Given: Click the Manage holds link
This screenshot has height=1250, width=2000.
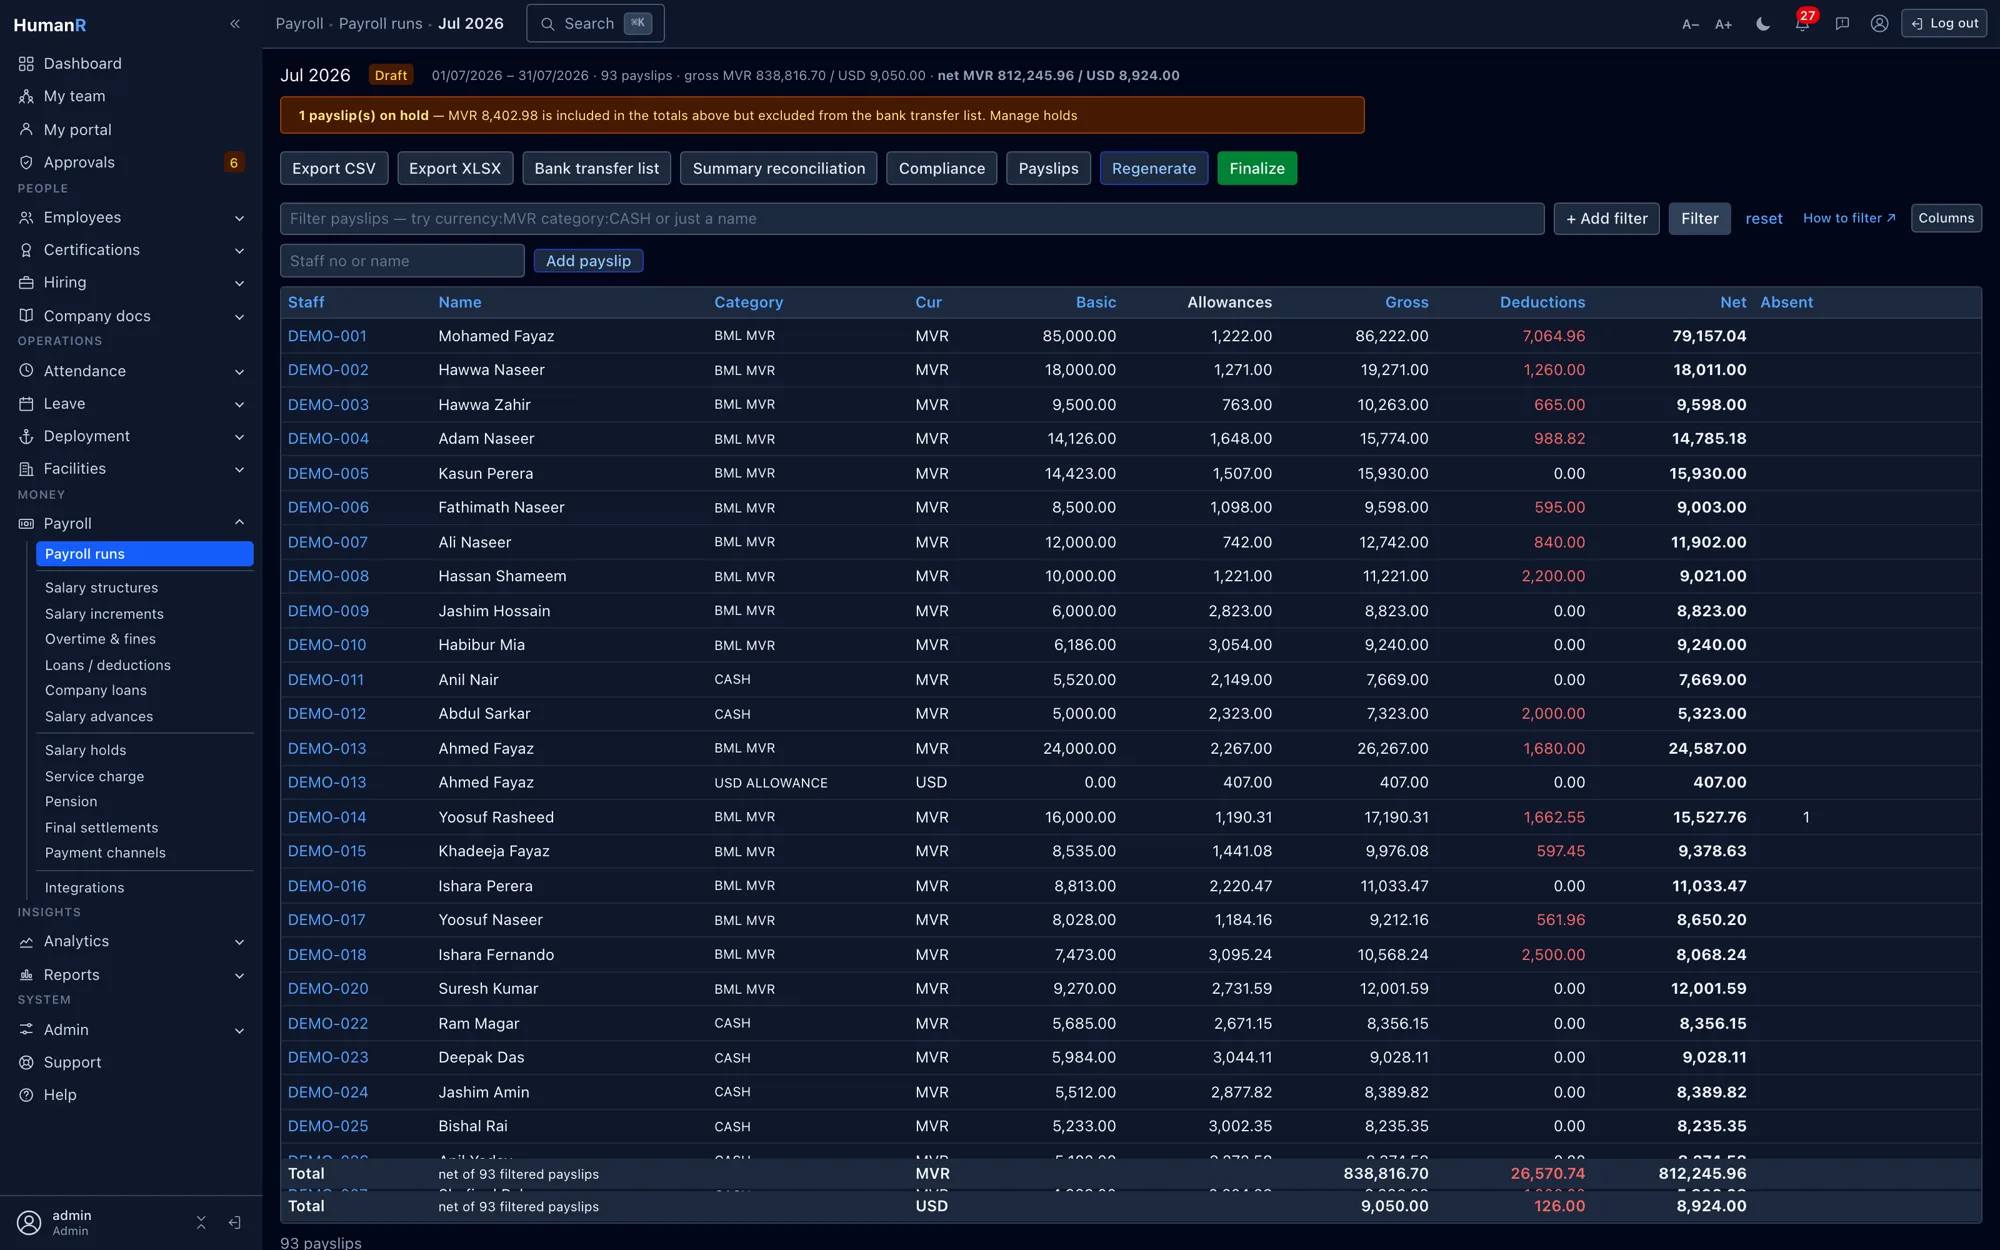Looking at the screenshot, I should pos(1033,115).
